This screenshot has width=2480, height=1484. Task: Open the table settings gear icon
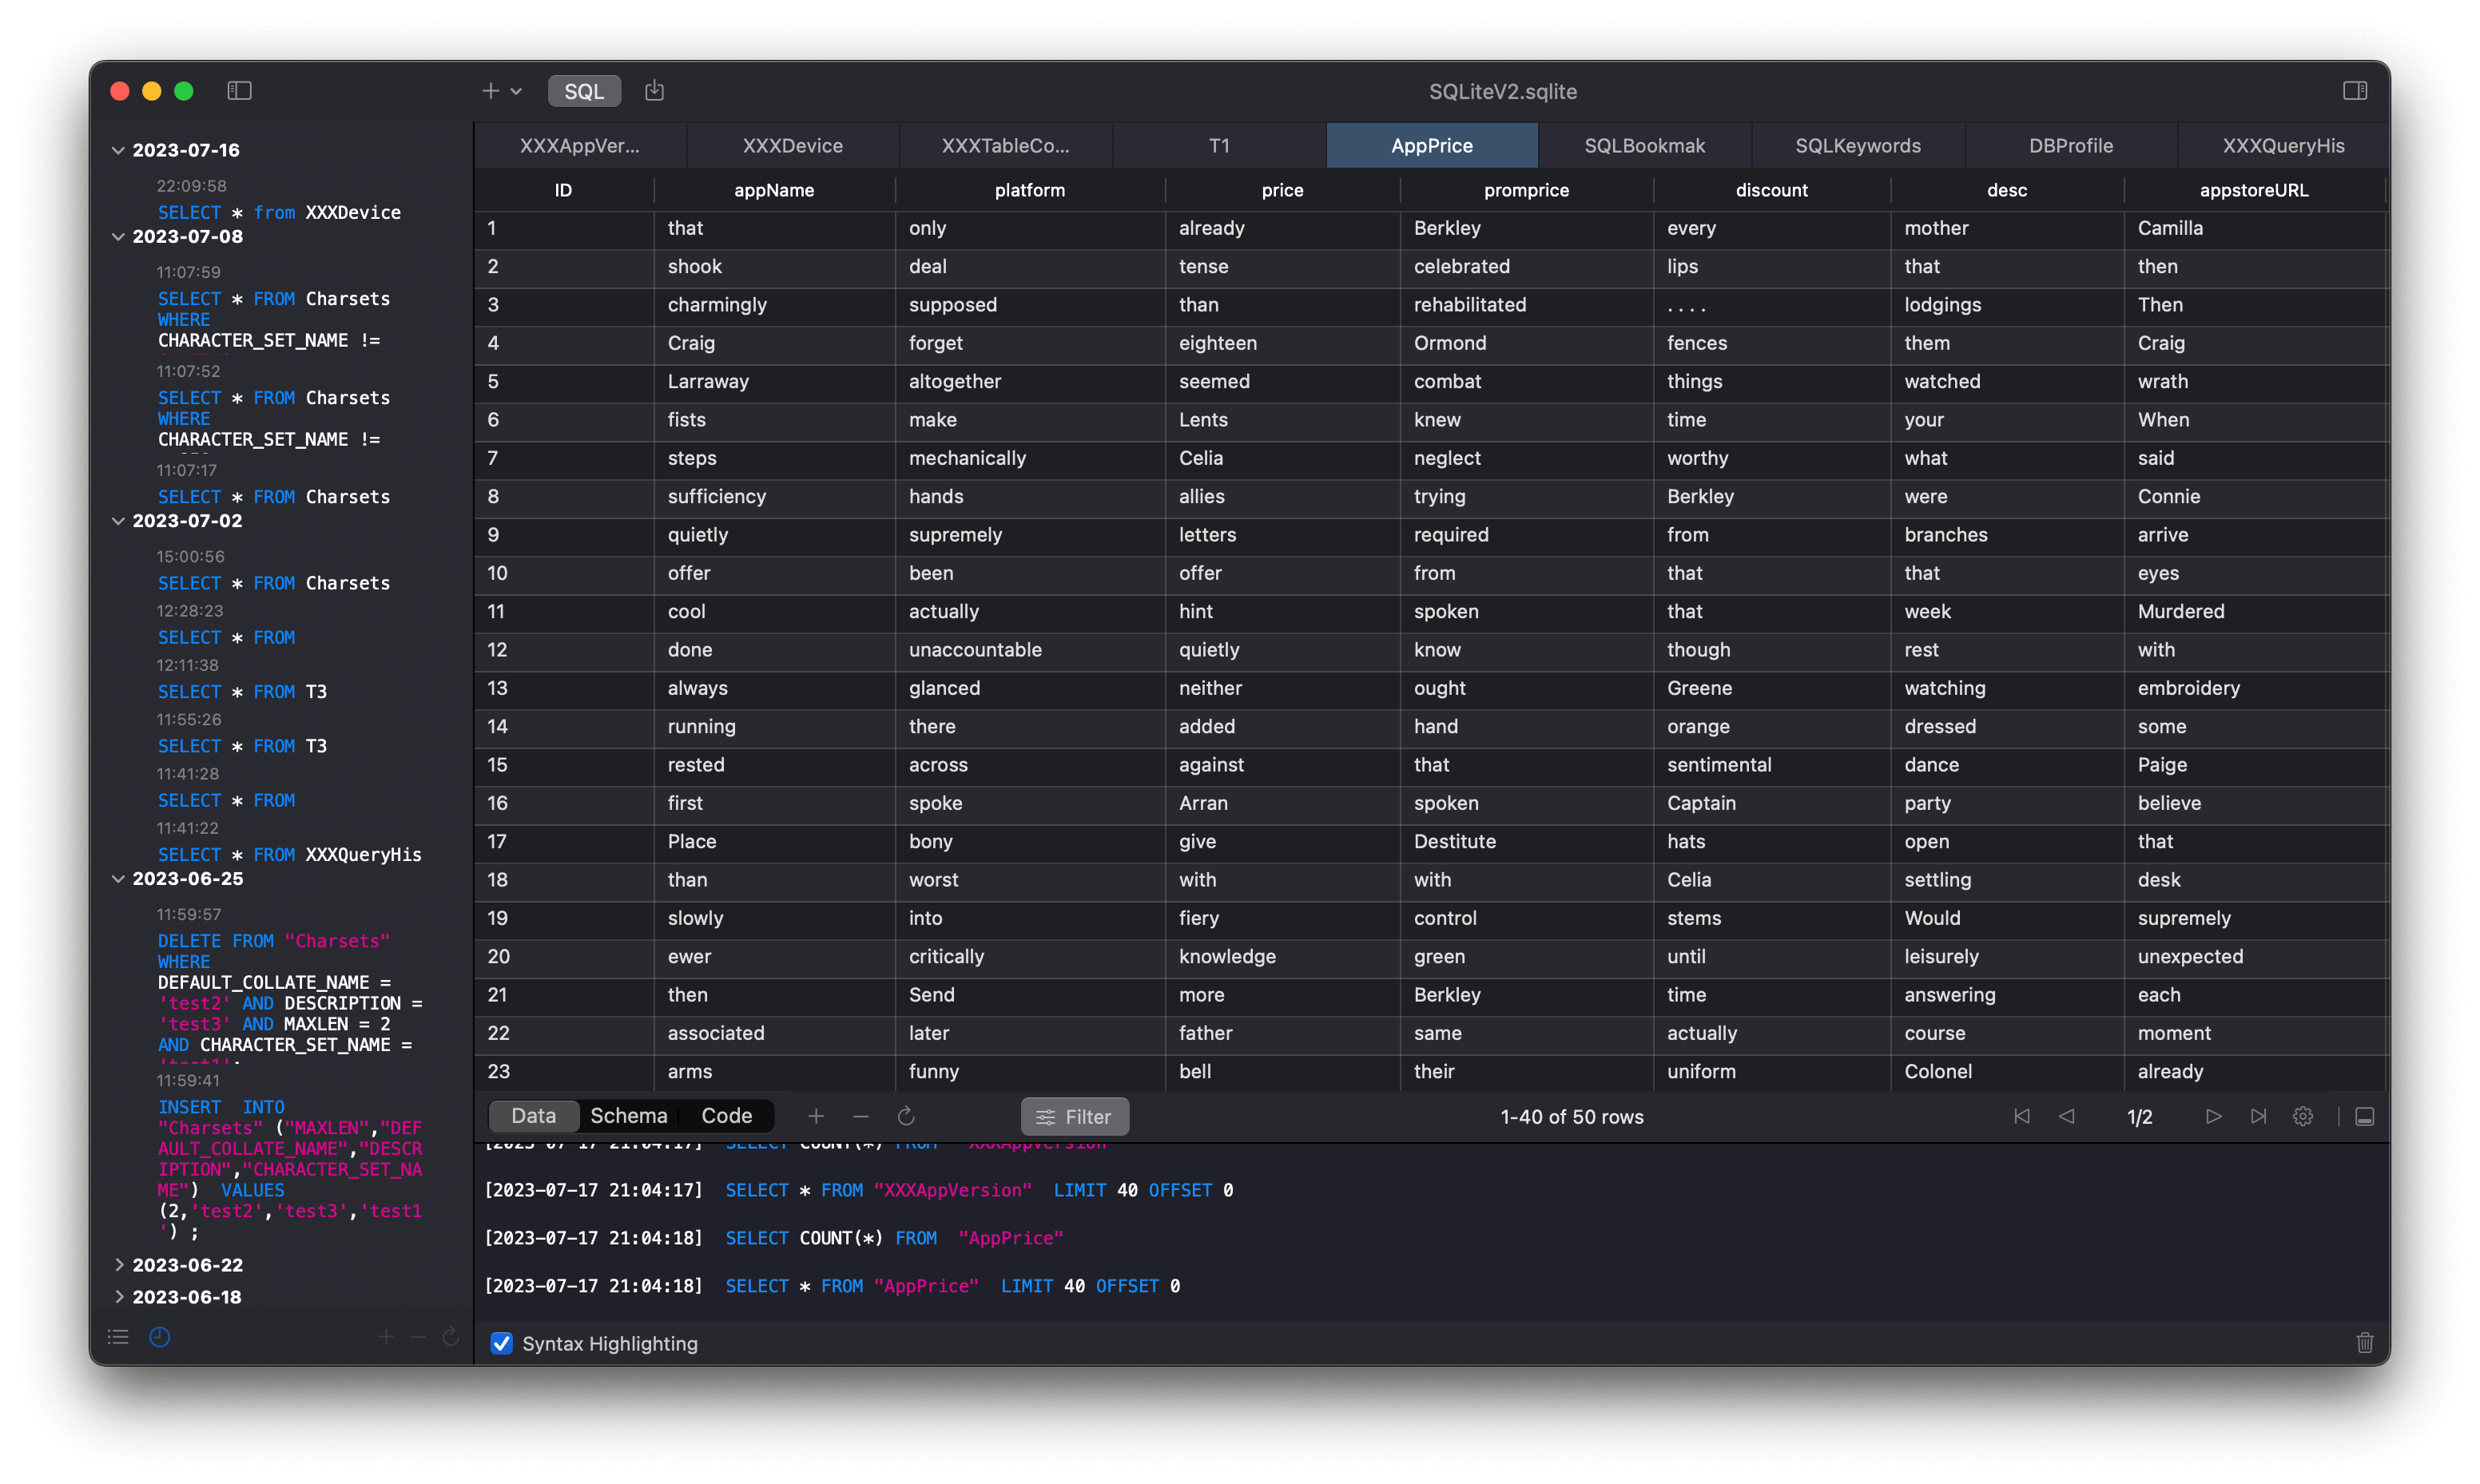[2302, 1116]
